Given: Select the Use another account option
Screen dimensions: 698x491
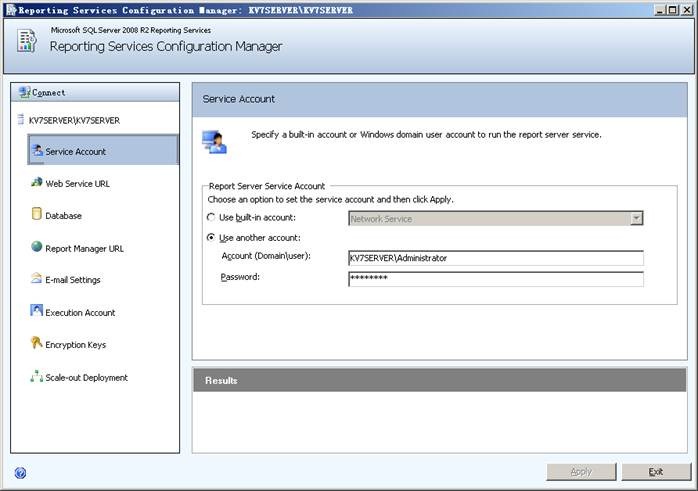Looking at the screenshot, I should pos(211,238).
